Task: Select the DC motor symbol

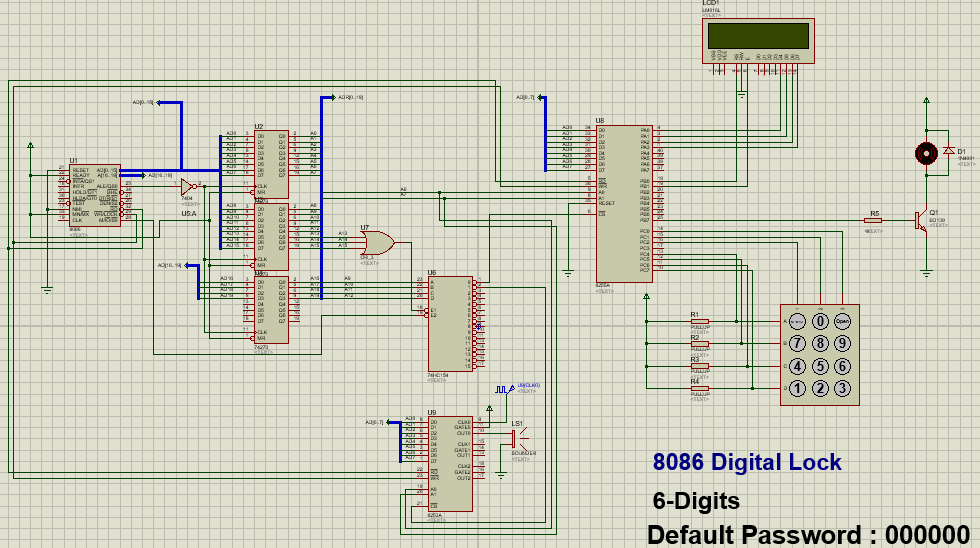Action: [926, 153]
